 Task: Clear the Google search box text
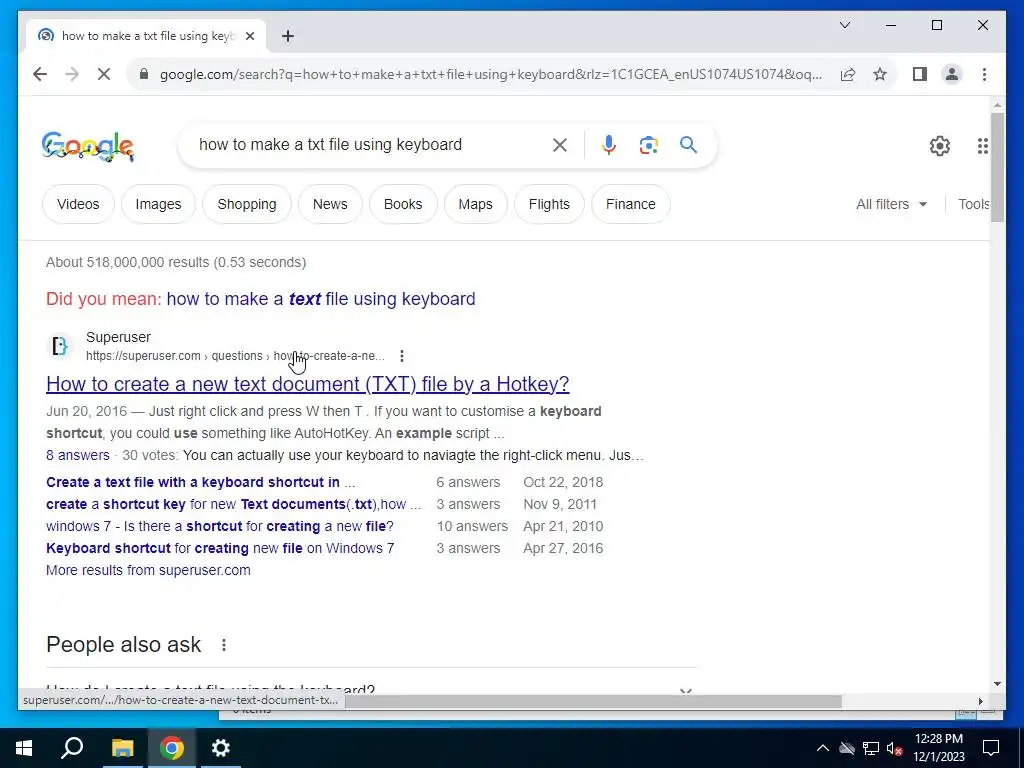coord(560,145)
